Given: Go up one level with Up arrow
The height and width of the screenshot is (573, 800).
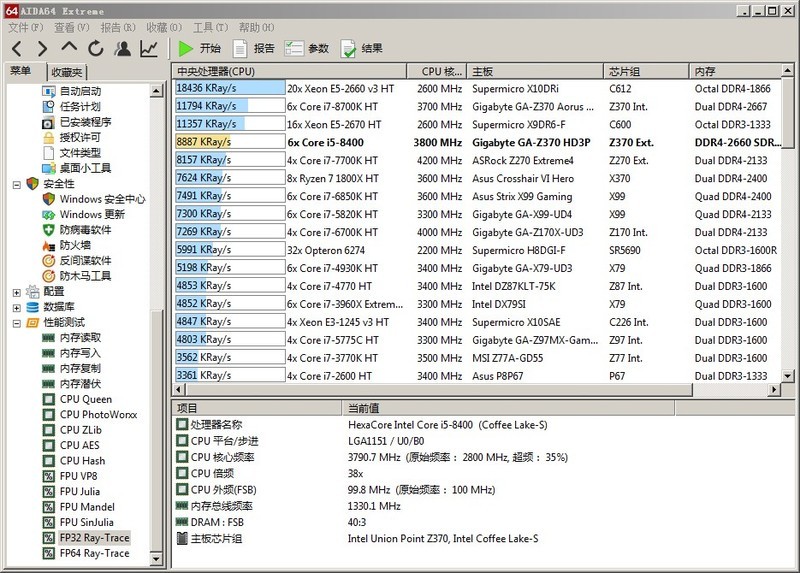Looking at the screenshot, I should click(69, 47).
